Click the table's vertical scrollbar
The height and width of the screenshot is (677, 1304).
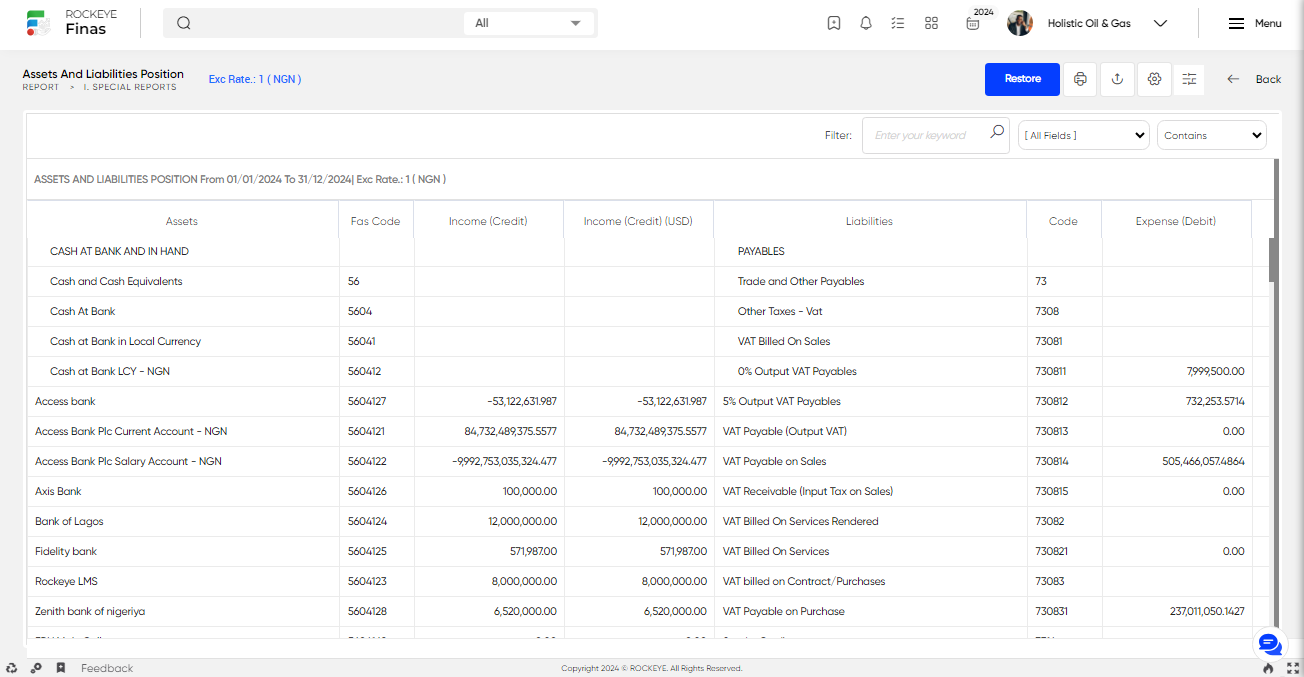1274,260
